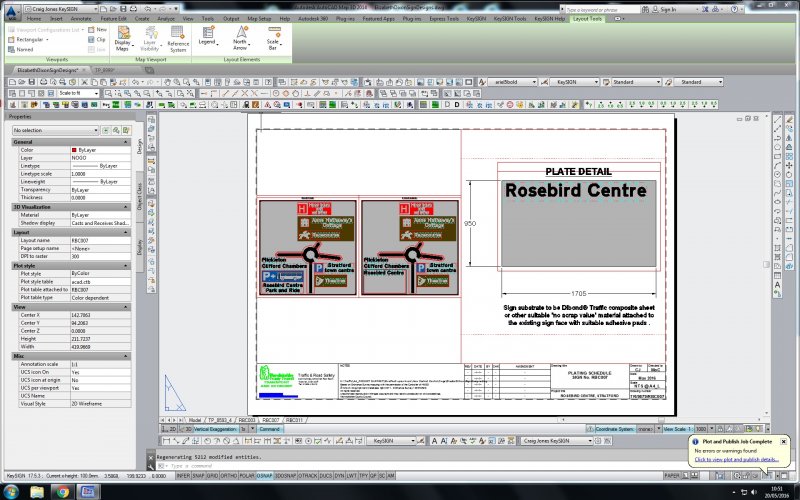
Task: Cut selection with scissors icon
Action: tap(85, 82)
